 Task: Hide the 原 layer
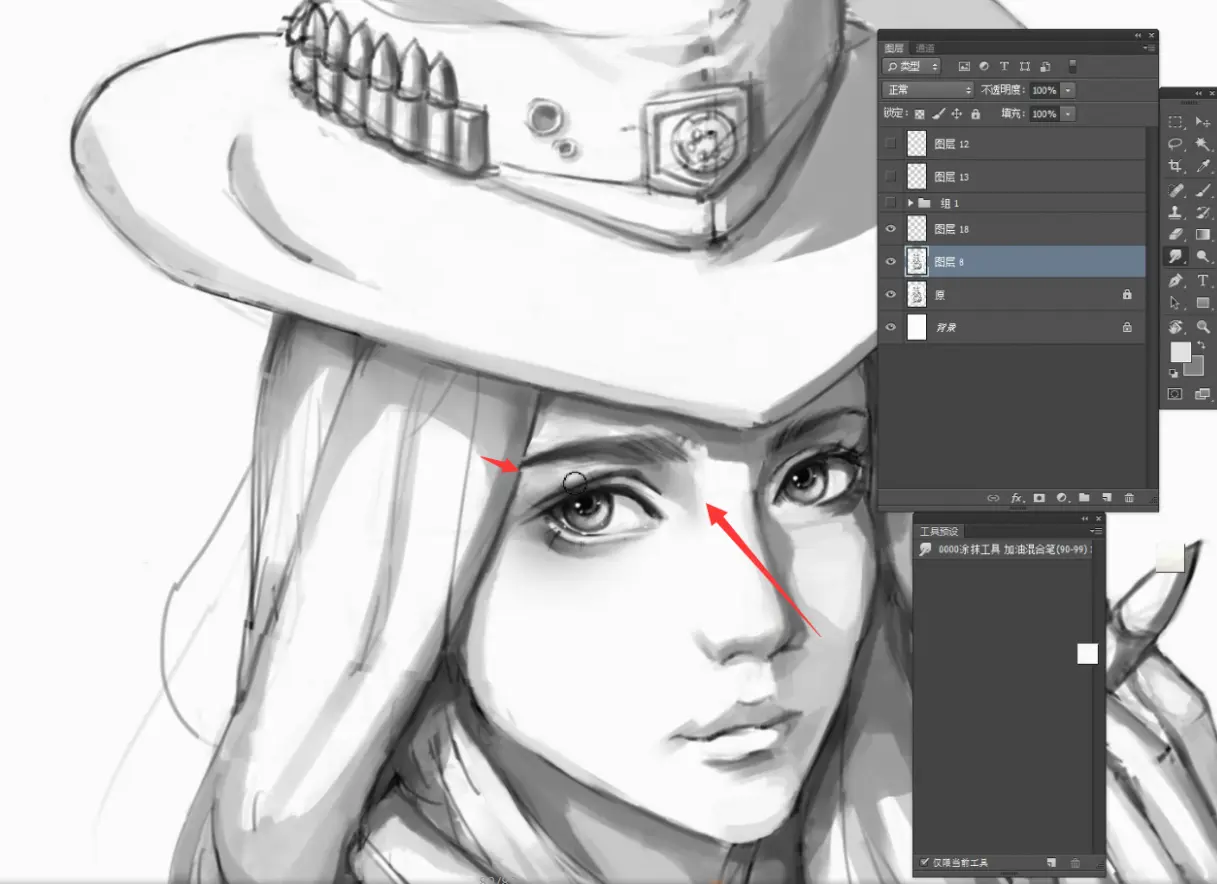890,295
